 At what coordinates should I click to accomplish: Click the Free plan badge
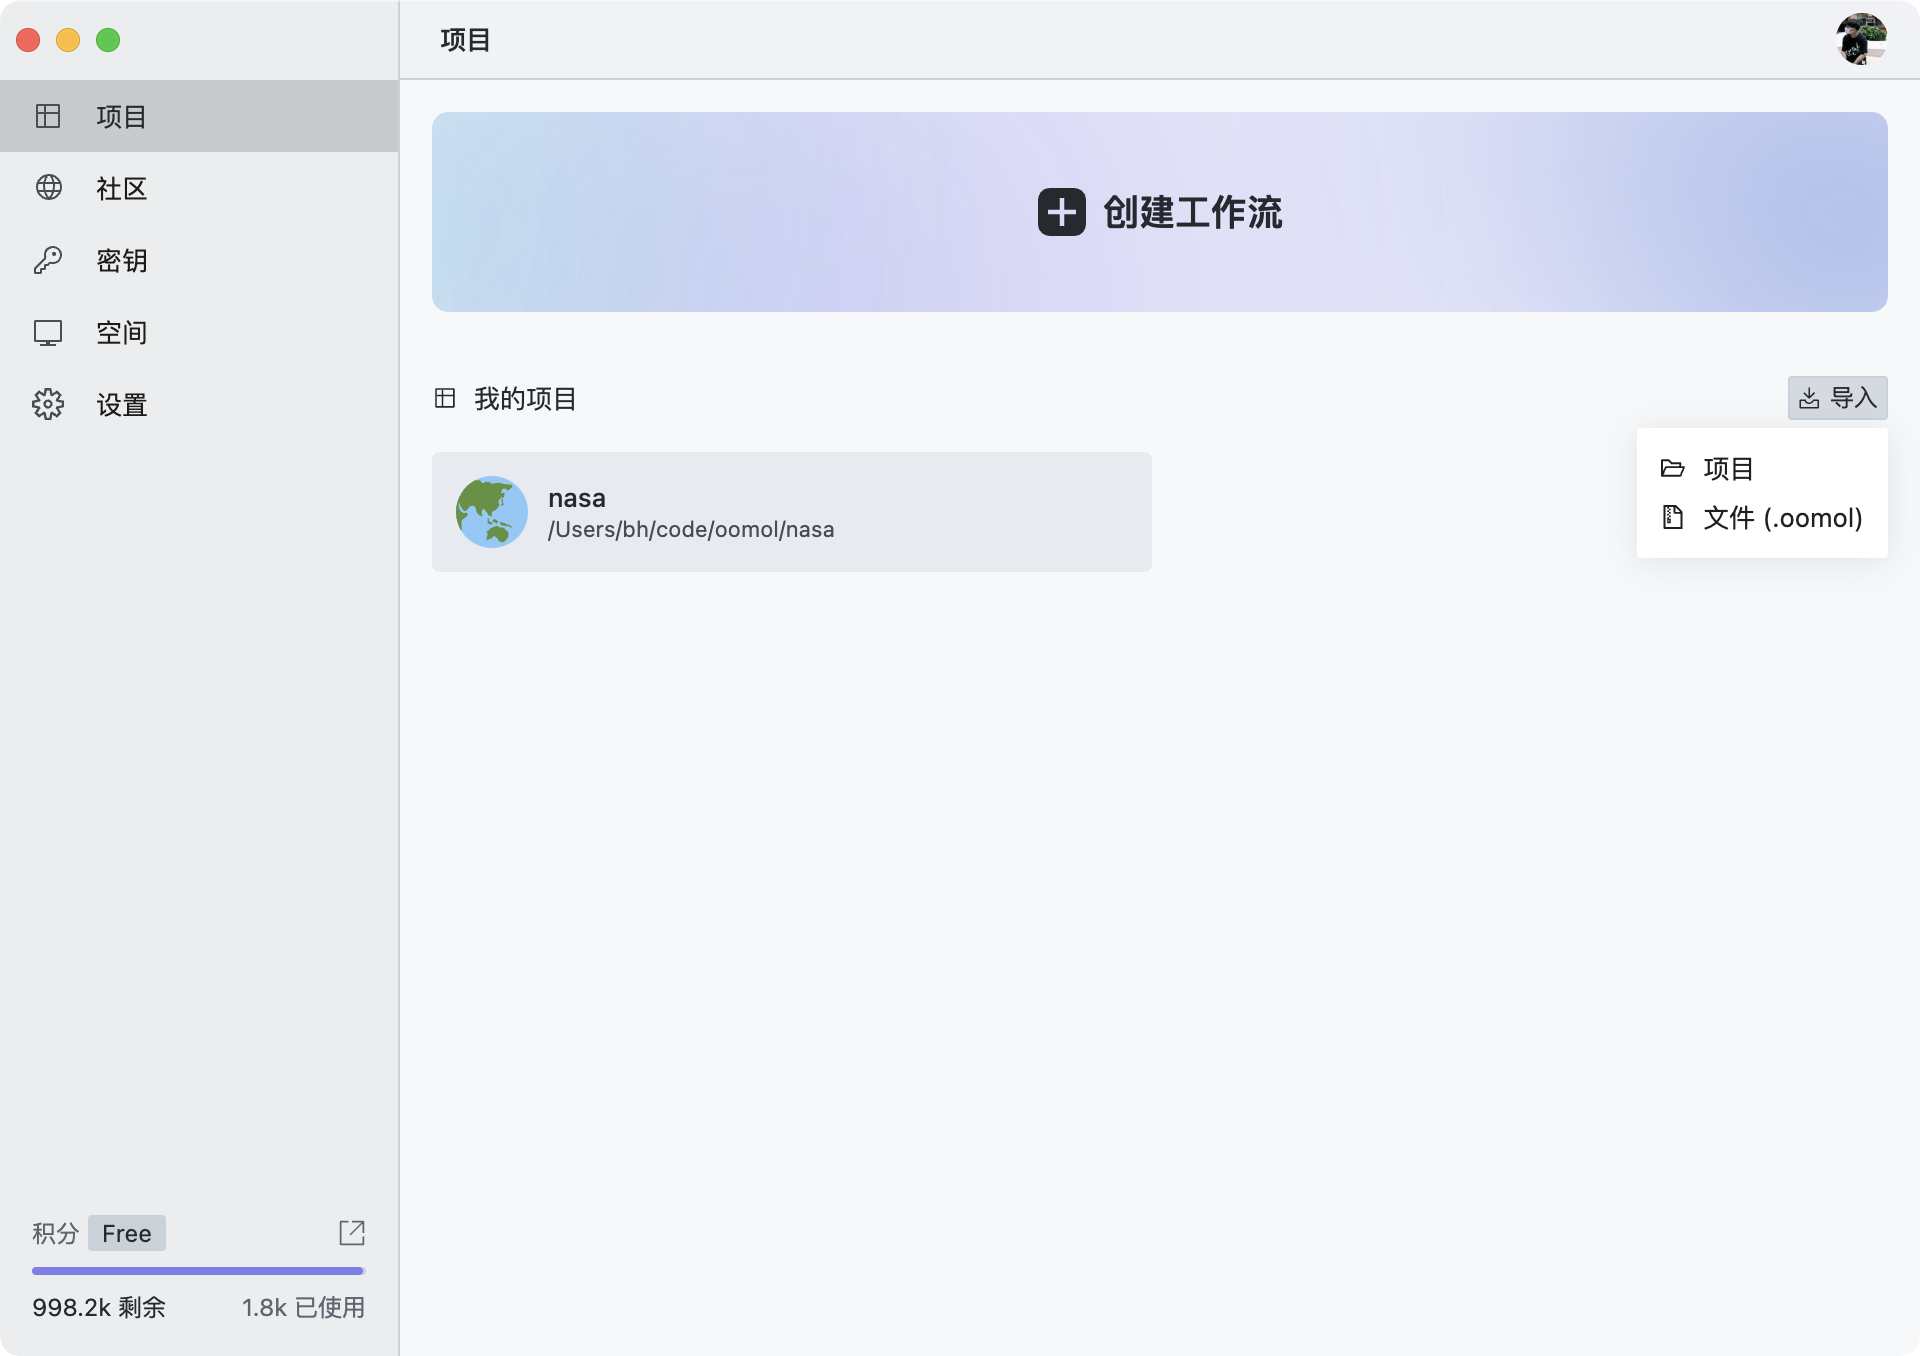click(126, 1233)
